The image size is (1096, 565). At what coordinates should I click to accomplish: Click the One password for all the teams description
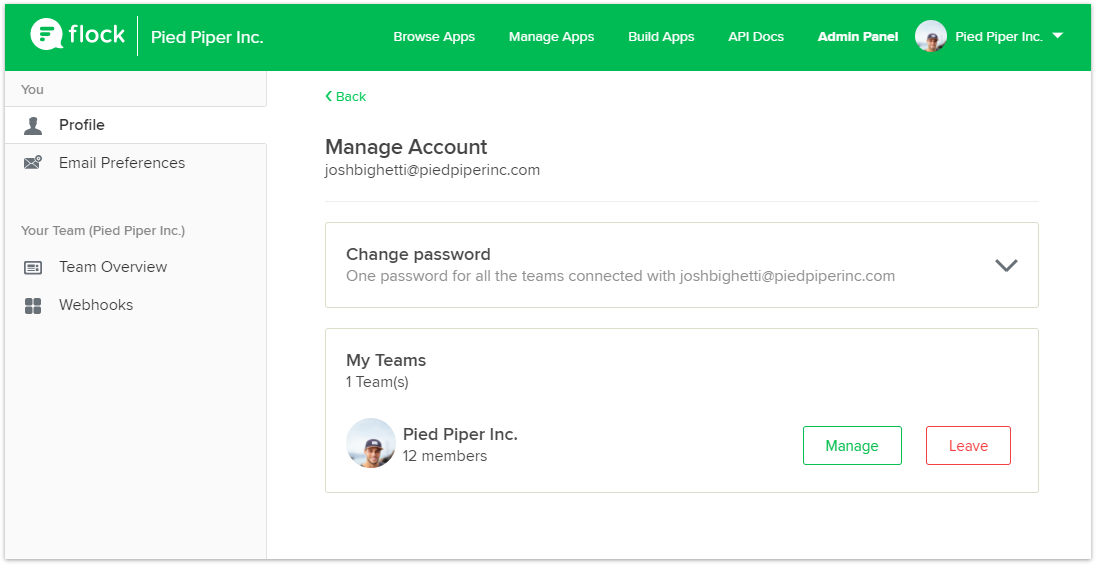pos(621,276)
